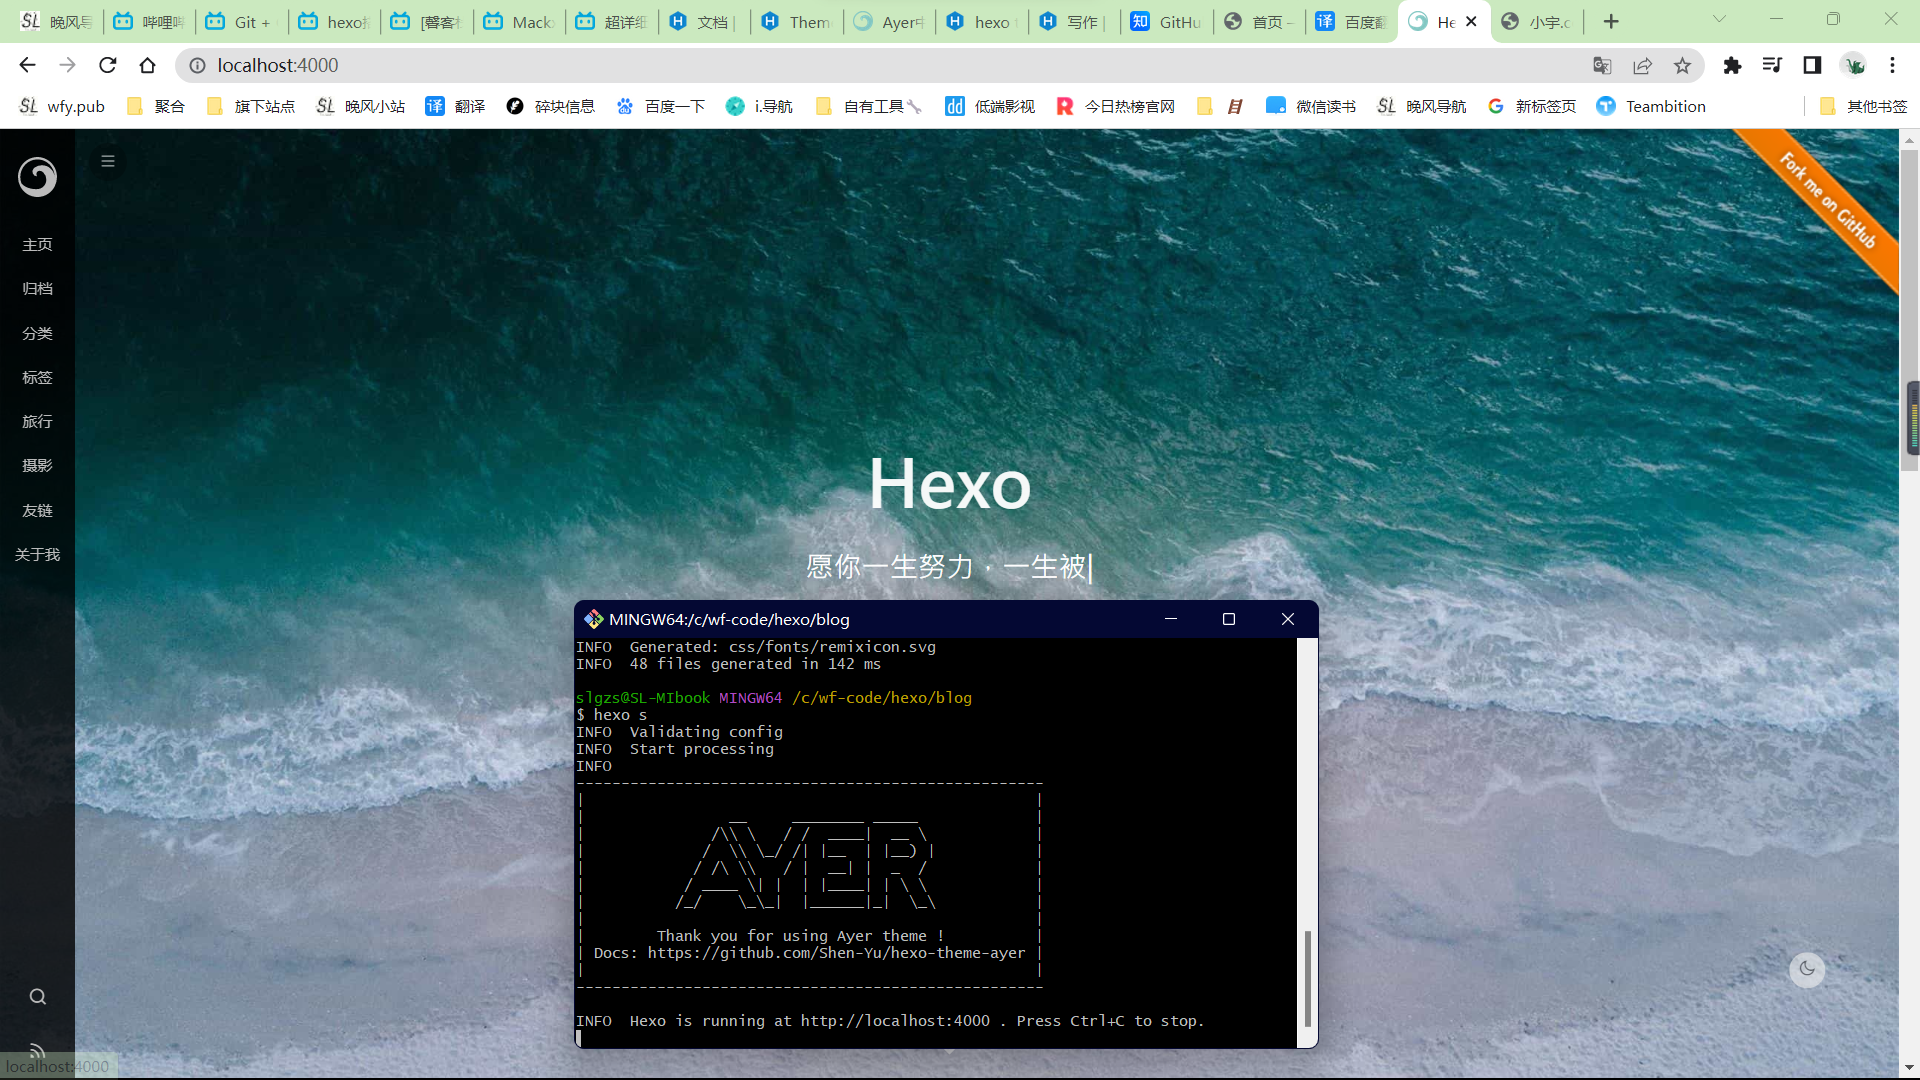Image resolution: width=1920 pixels, height=1080 pixels.
Task: Click the translate page icon in address bar
Action: [1602, 65]
